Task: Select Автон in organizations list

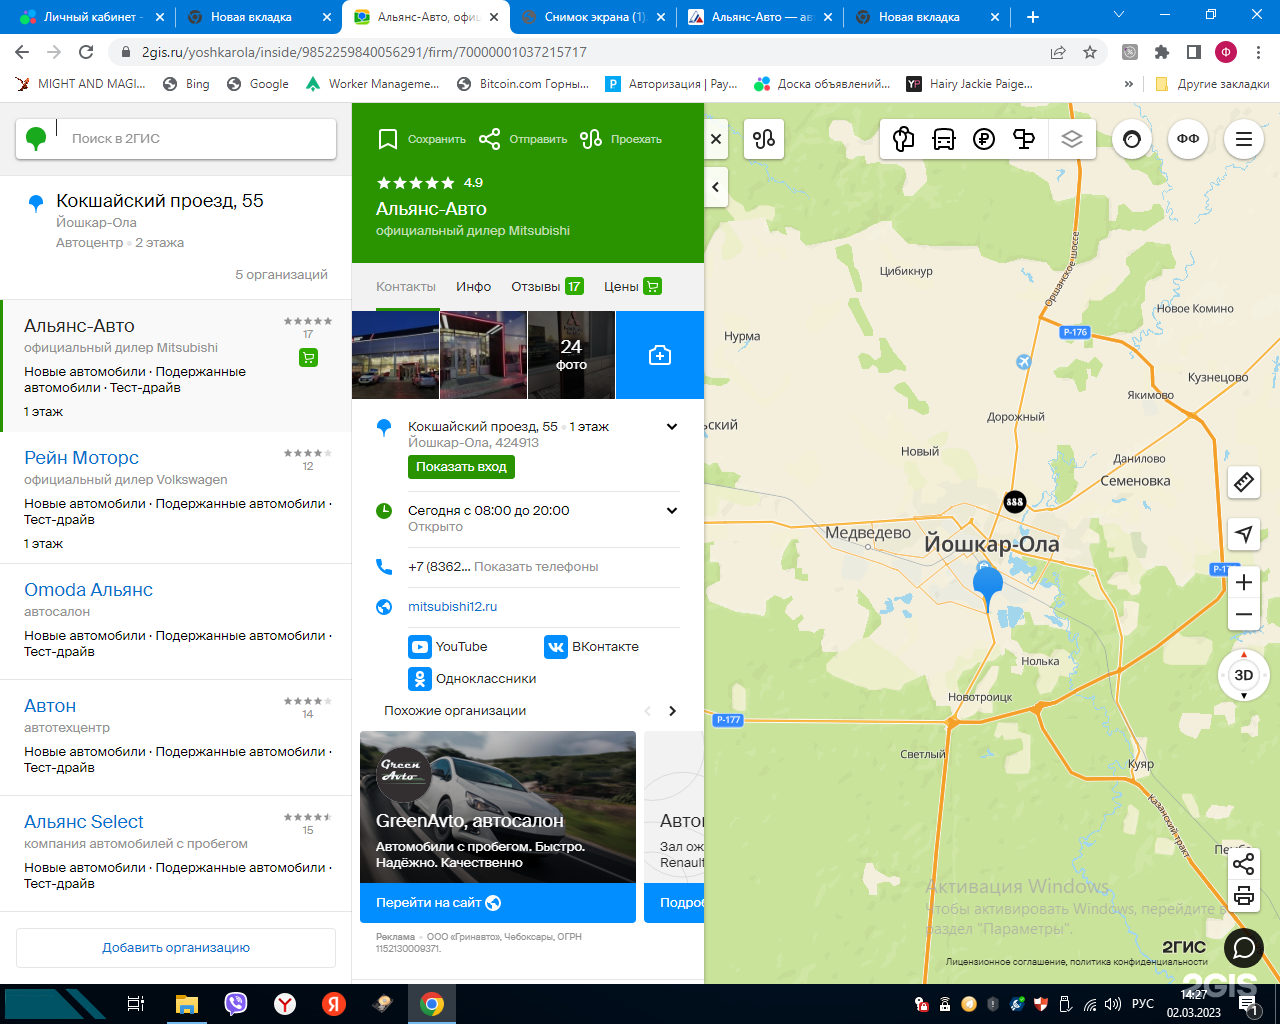Action: pyautogui.click(x=50, y=706)
